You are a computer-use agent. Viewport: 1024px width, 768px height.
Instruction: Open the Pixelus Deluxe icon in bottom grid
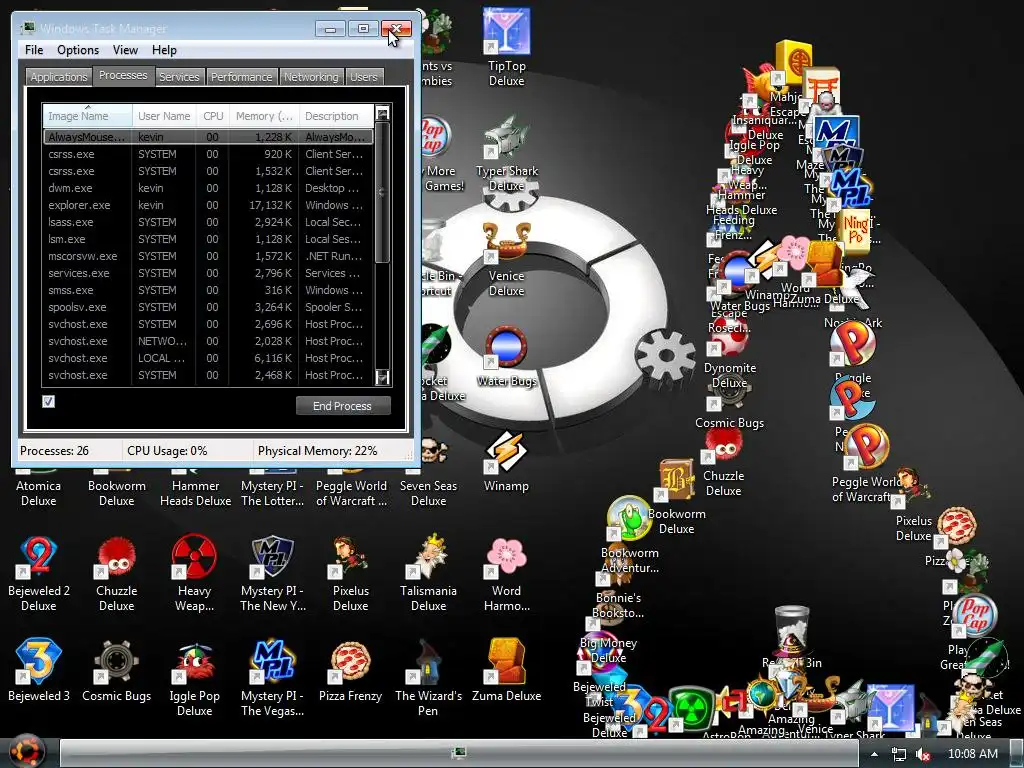351,575
